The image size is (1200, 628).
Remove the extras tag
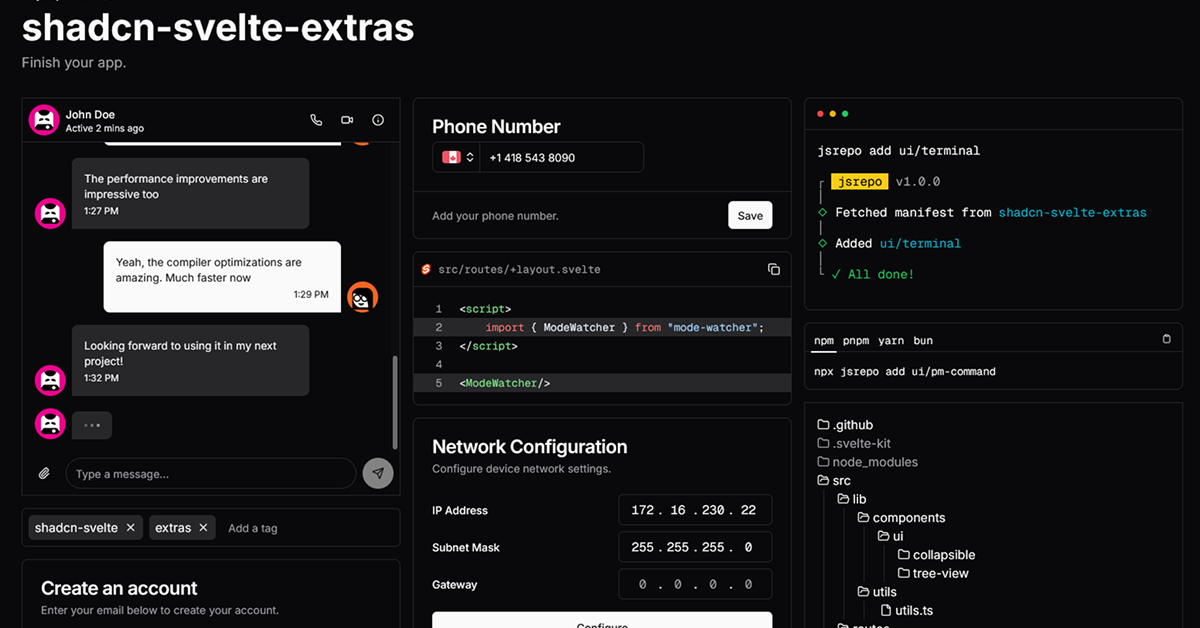(x=203, y=528)
